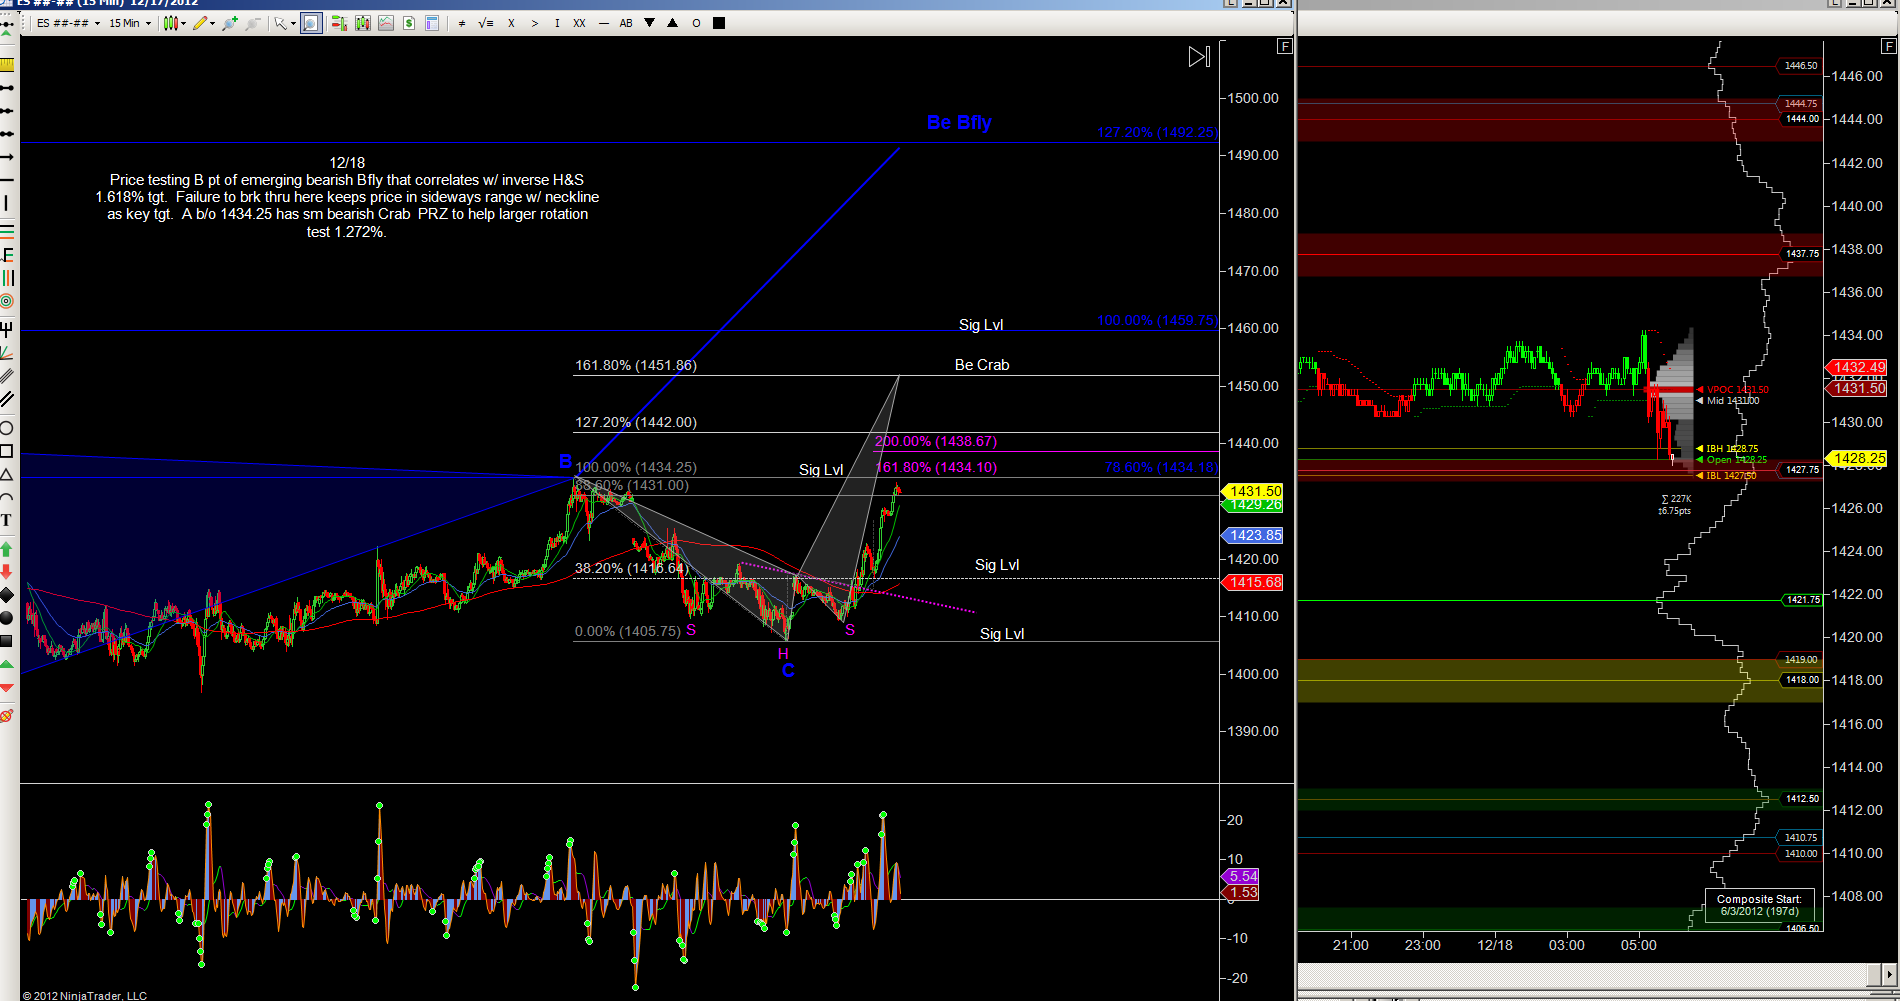Toggle the F button on right chart

pos(1889,46)
